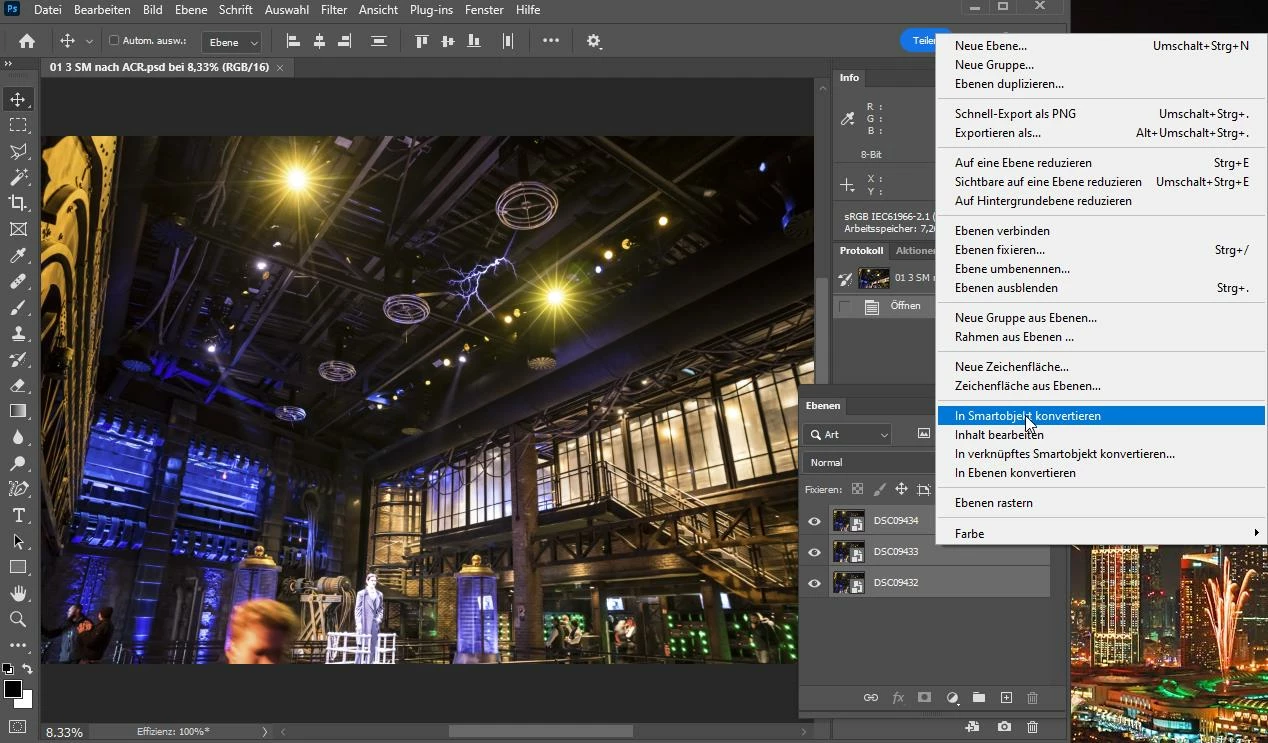Hide the DSC09434 layer
Image resolution: width=1268 pixels, height=743 pixels.
814,521
